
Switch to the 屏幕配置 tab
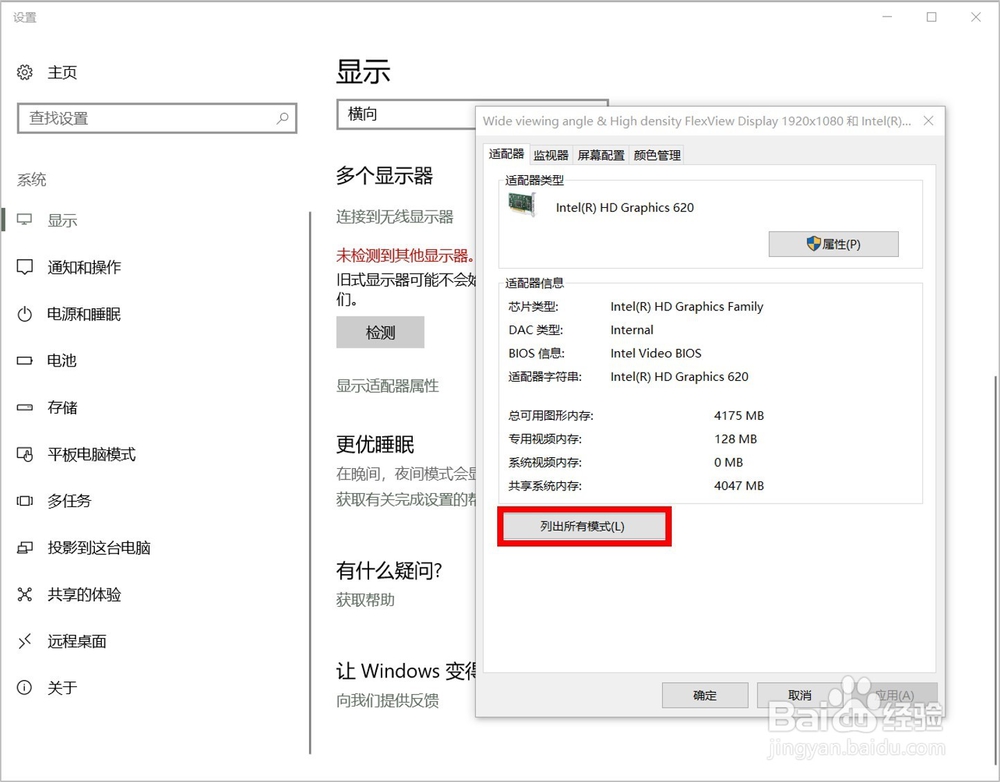[x=601, y=155]
